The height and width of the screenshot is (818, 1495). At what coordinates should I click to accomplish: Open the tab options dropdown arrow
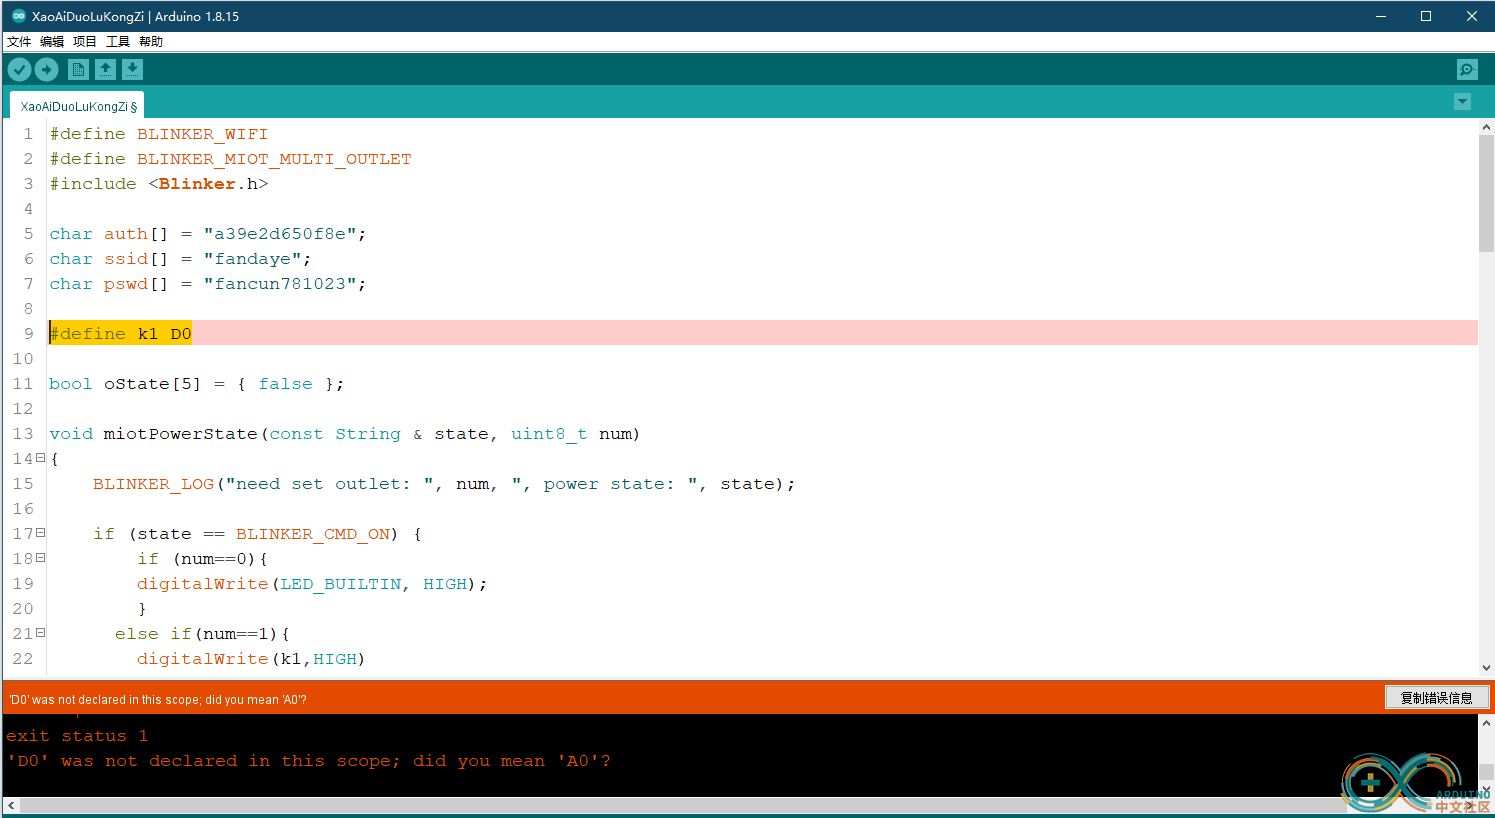tap(1462, 102)
